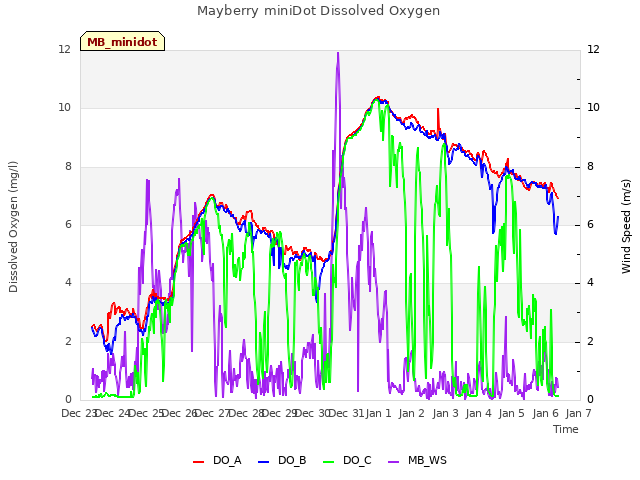Click the Time axis label

[566, 429]
